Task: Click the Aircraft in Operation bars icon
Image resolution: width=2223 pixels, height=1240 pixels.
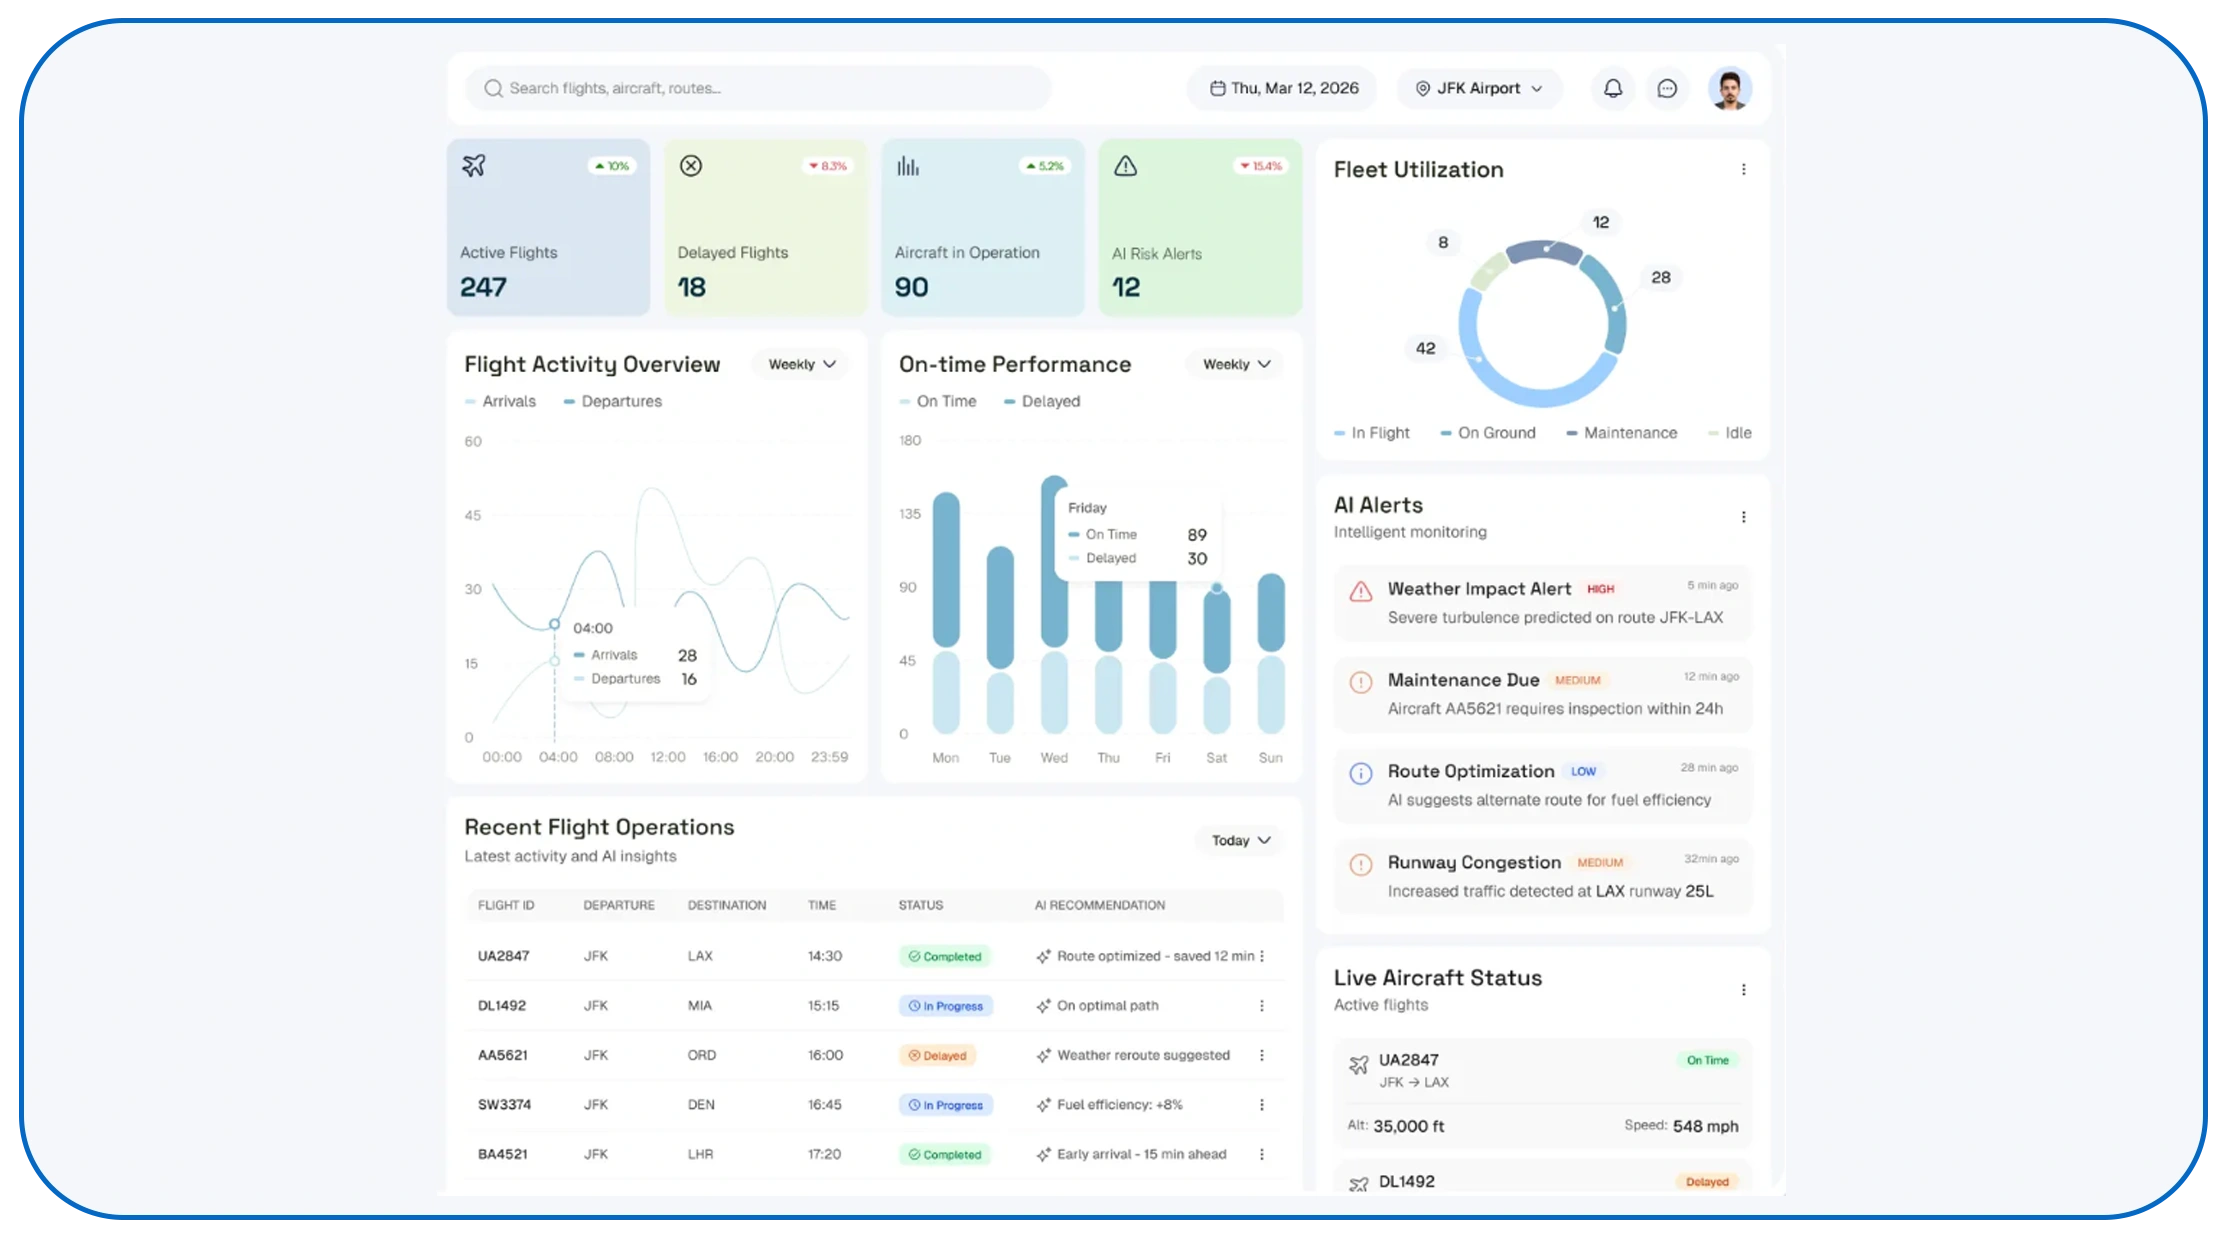Action: point(908,166)
